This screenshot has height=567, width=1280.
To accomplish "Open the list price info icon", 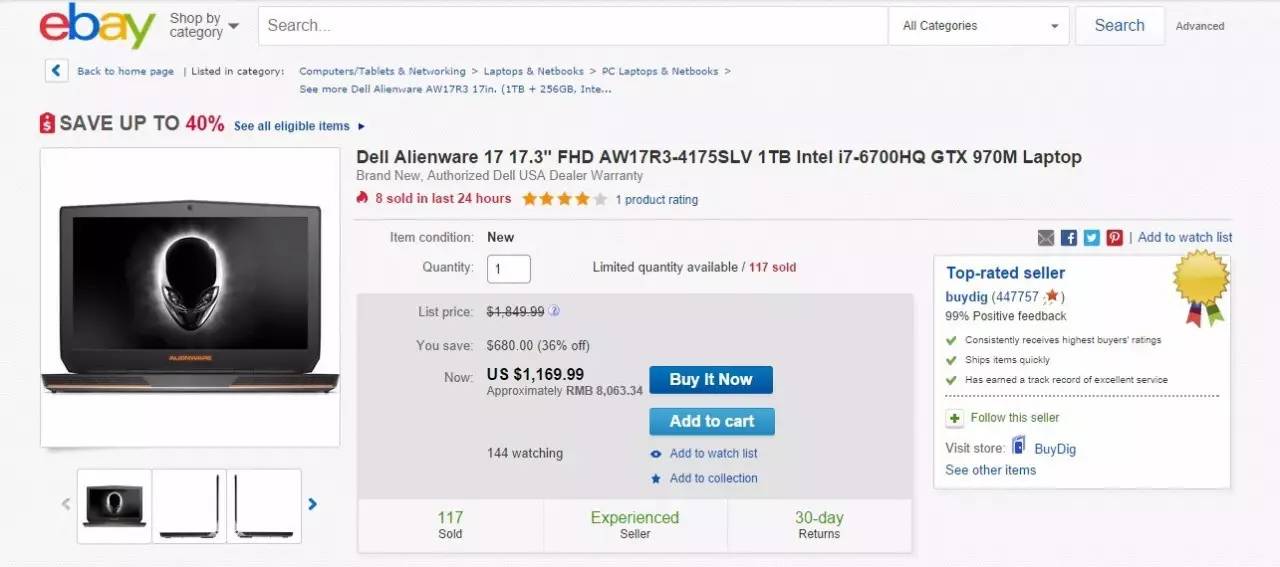I will pyautogui.click(x=554, y=311).
